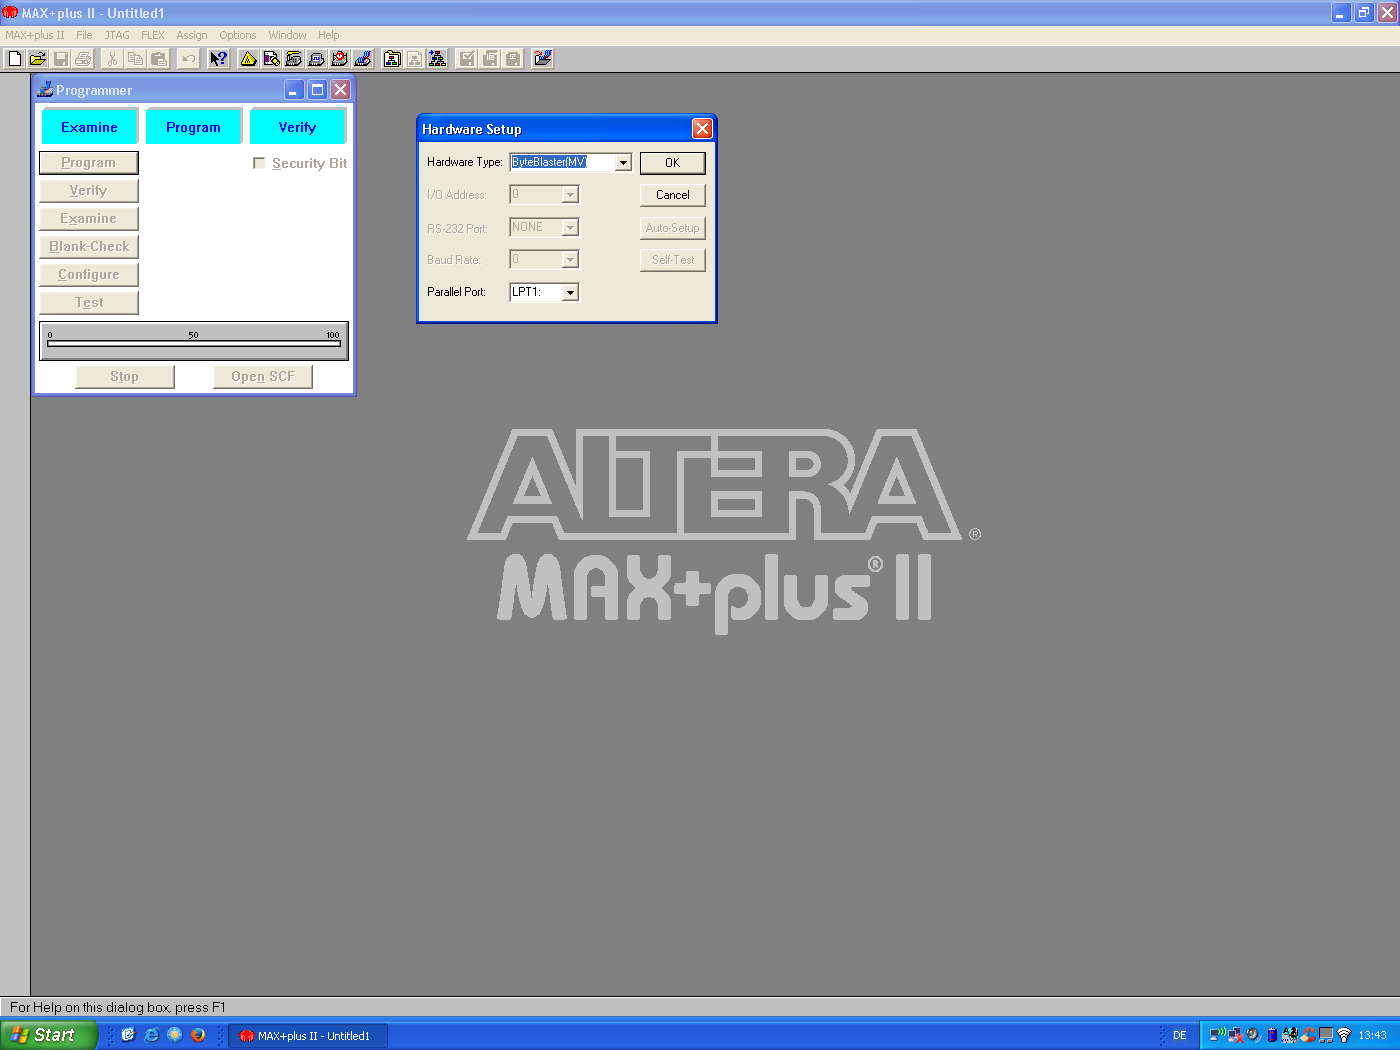Click the Undo arrow icon
The image size is (1400, 1050).
pyautogui.click(x=188, y=59)
